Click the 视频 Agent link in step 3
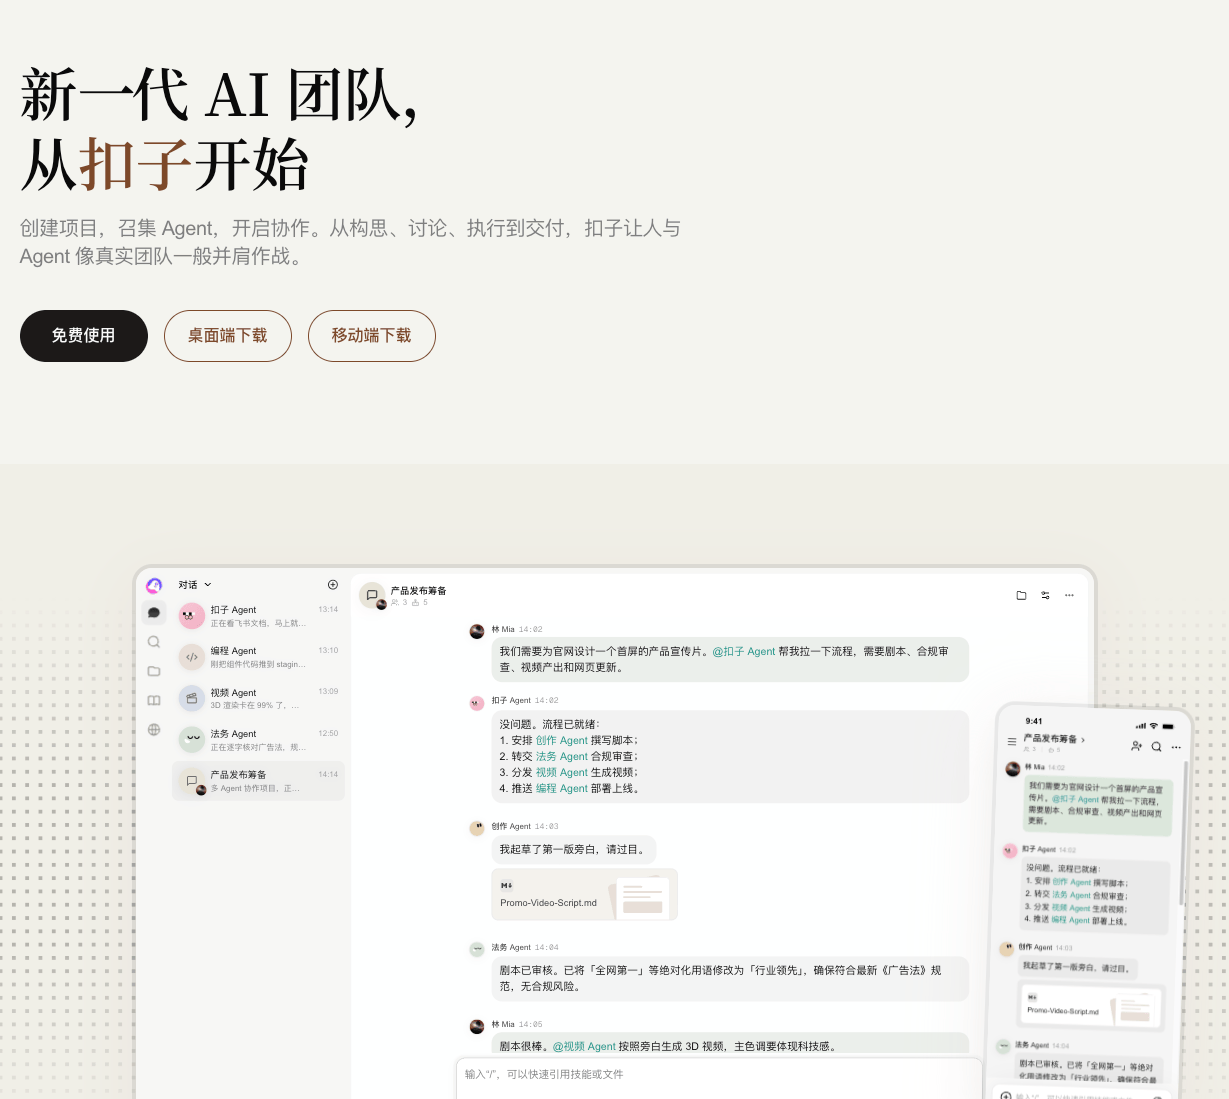Screen dimensions: 1229x1099 point(561,773)
